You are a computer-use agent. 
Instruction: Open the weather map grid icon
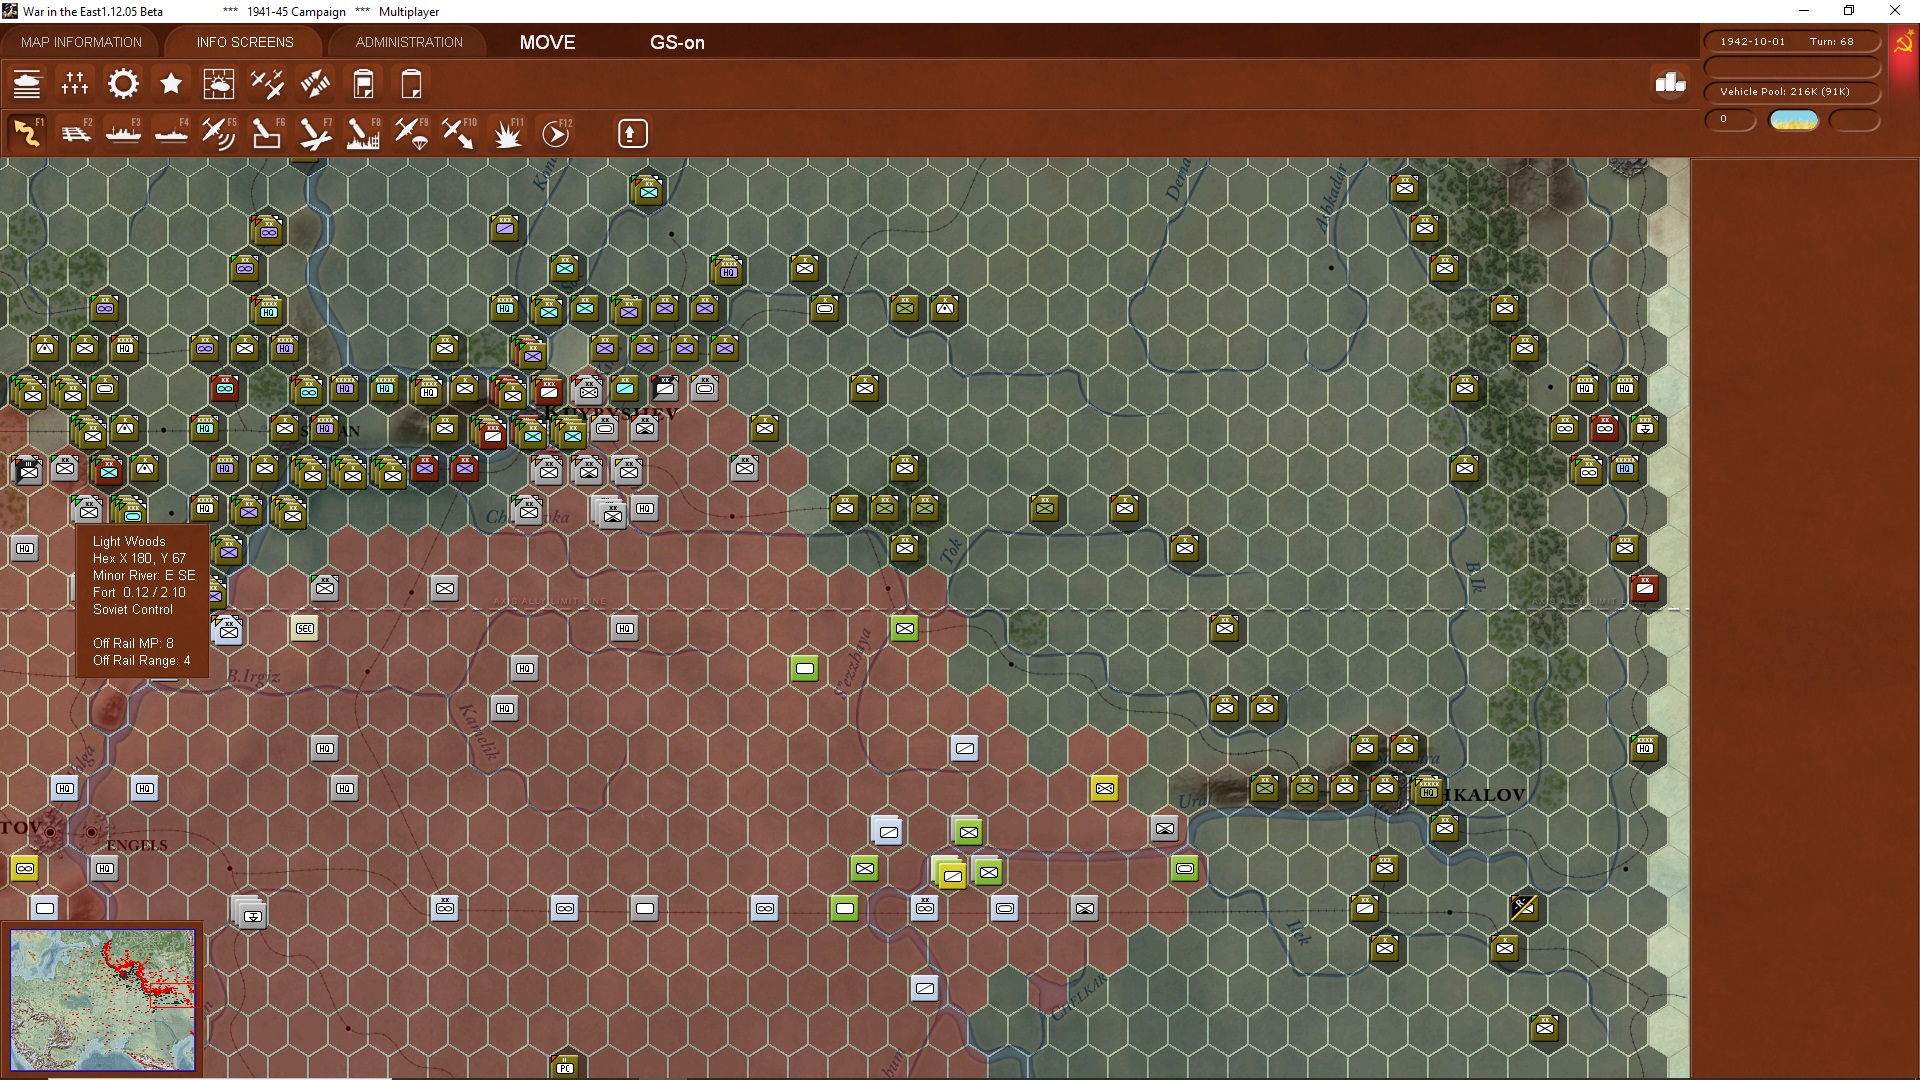(219, 84)
